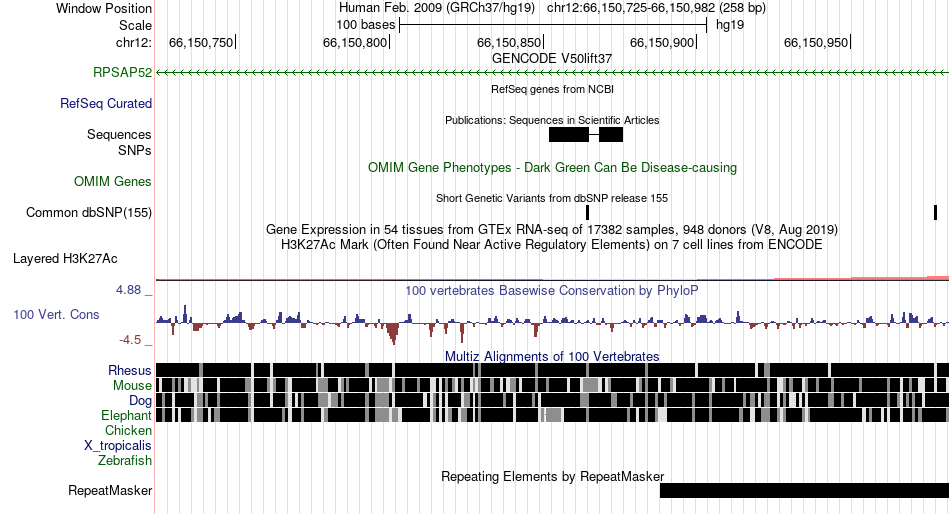
Task: Click the chr12:66,150,725-66,150,982 position text
Action: [x=656, y=8]
